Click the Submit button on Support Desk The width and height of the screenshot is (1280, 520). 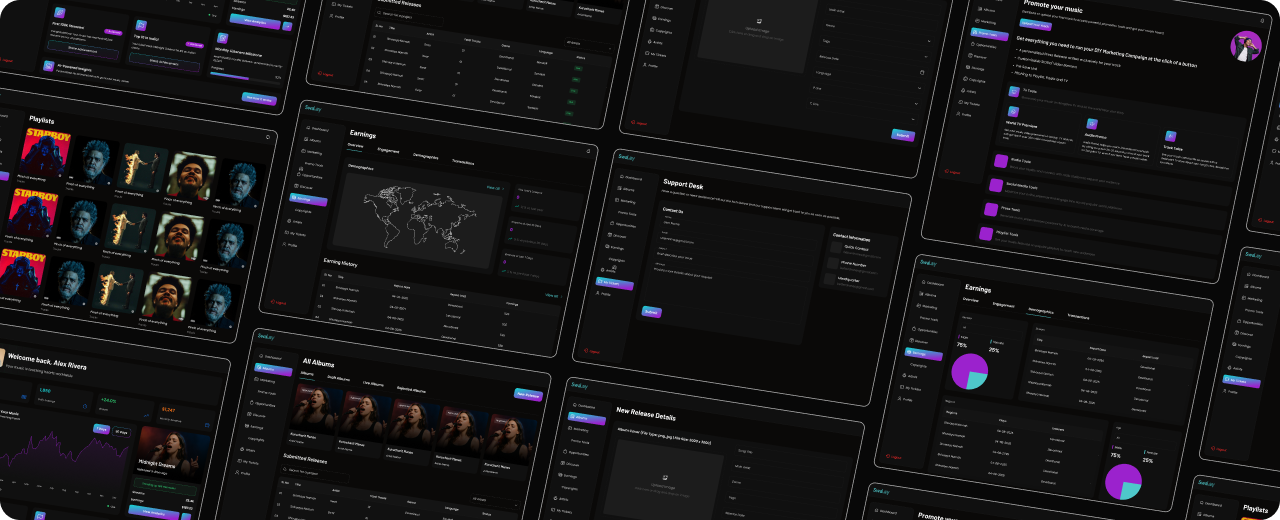click(x=651, y=312)
